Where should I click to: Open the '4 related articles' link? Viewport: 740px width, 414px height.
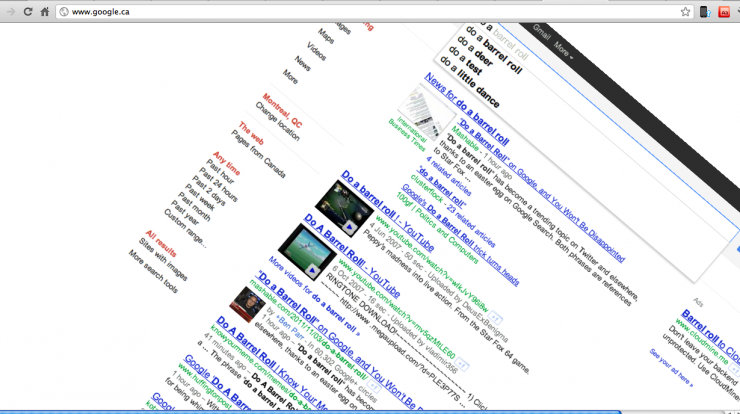(448, 176)
